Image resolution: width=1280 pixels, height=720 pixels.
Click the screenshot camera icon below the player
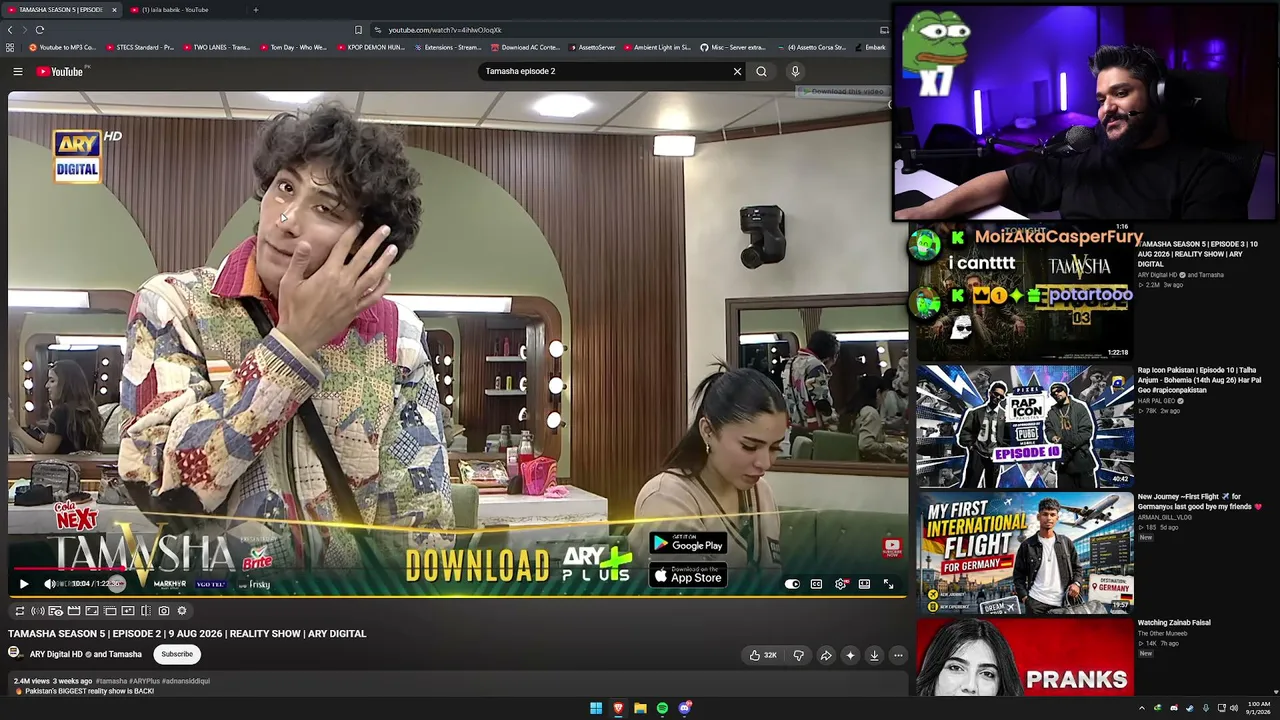click(x=164, y=611)
